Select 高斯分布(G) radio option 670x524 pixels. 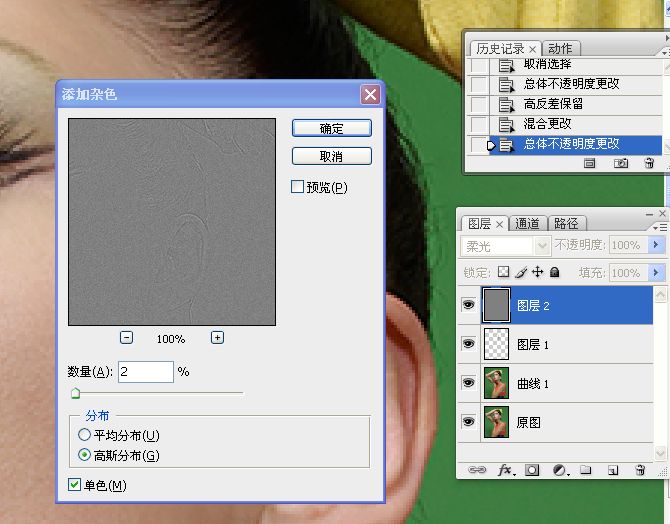pos(84,455)
